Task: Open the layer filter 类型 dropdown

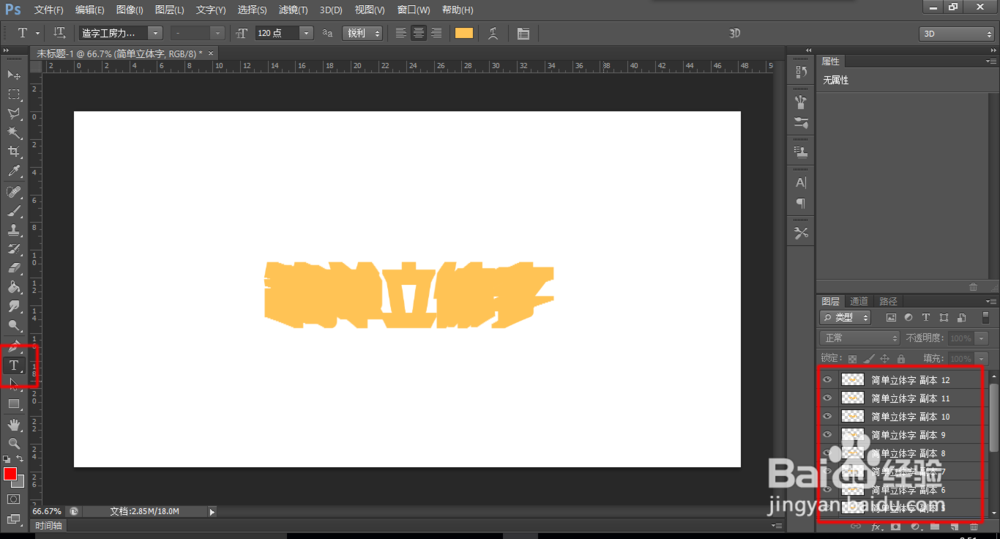Action: (x=846, y=317)
